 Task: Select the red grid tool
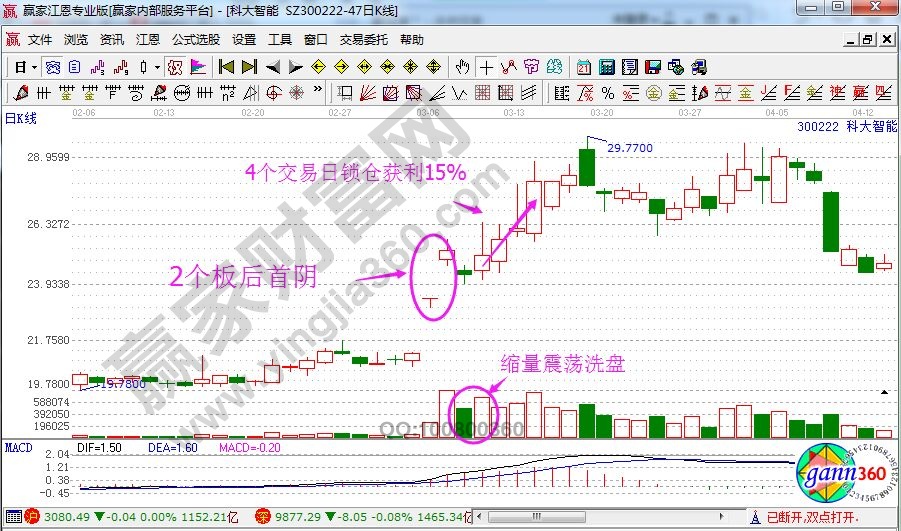tap(483, 93)
